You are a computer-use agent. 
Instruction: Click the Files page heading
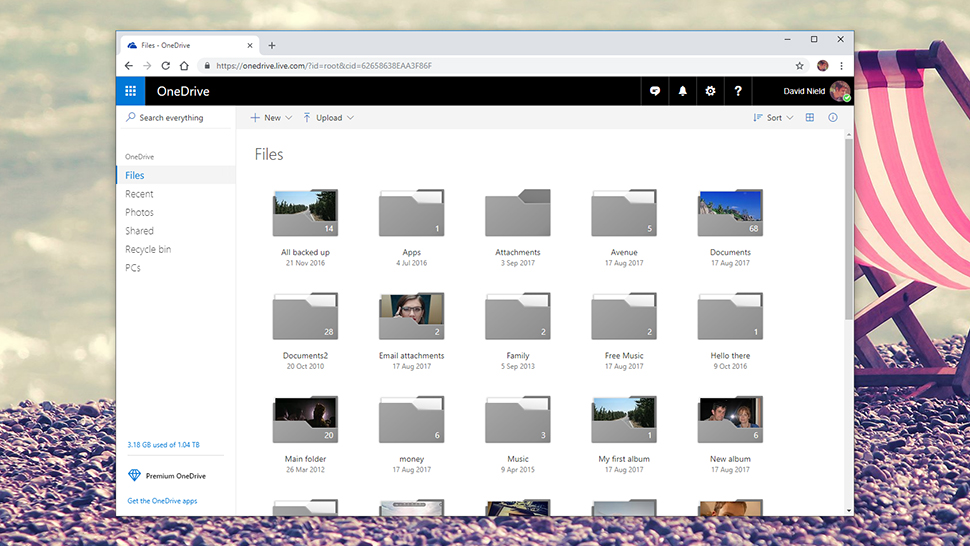click(x=268, y=155)
